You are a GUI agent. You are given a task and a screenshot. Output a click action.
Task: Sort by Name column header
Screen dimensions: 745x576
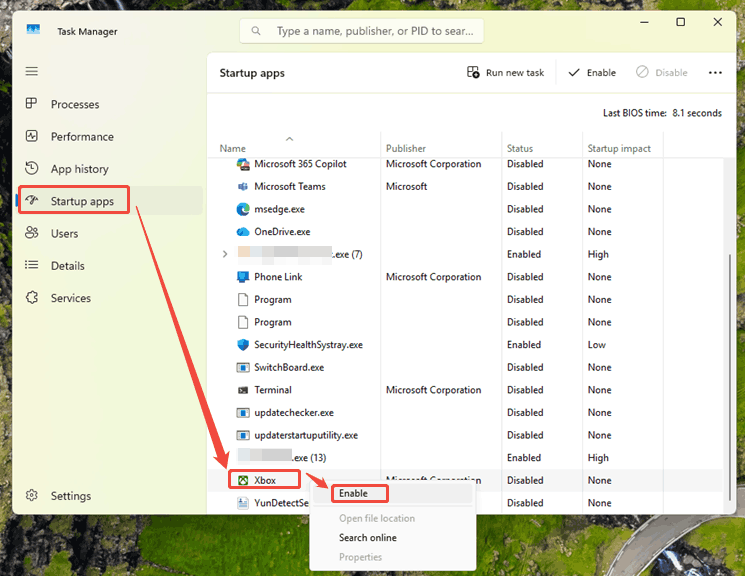[x=232, y=148]
